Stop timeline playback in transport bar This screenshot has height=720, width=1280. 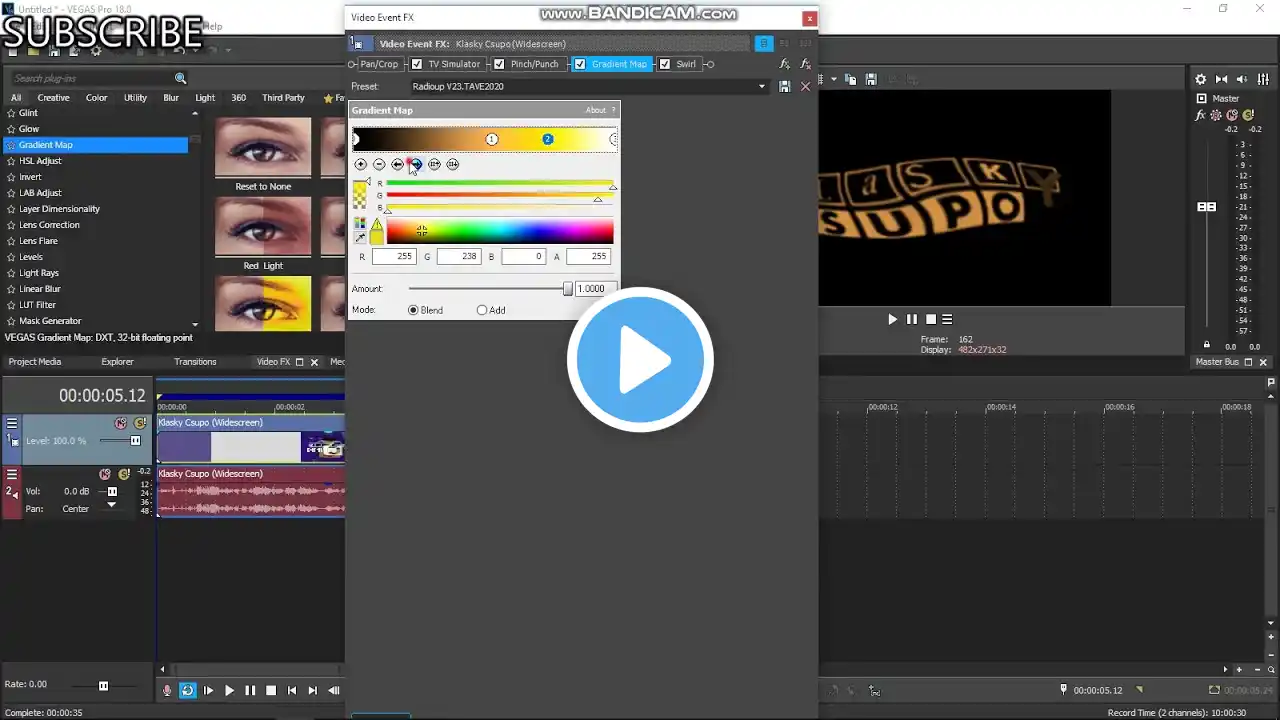271,690
